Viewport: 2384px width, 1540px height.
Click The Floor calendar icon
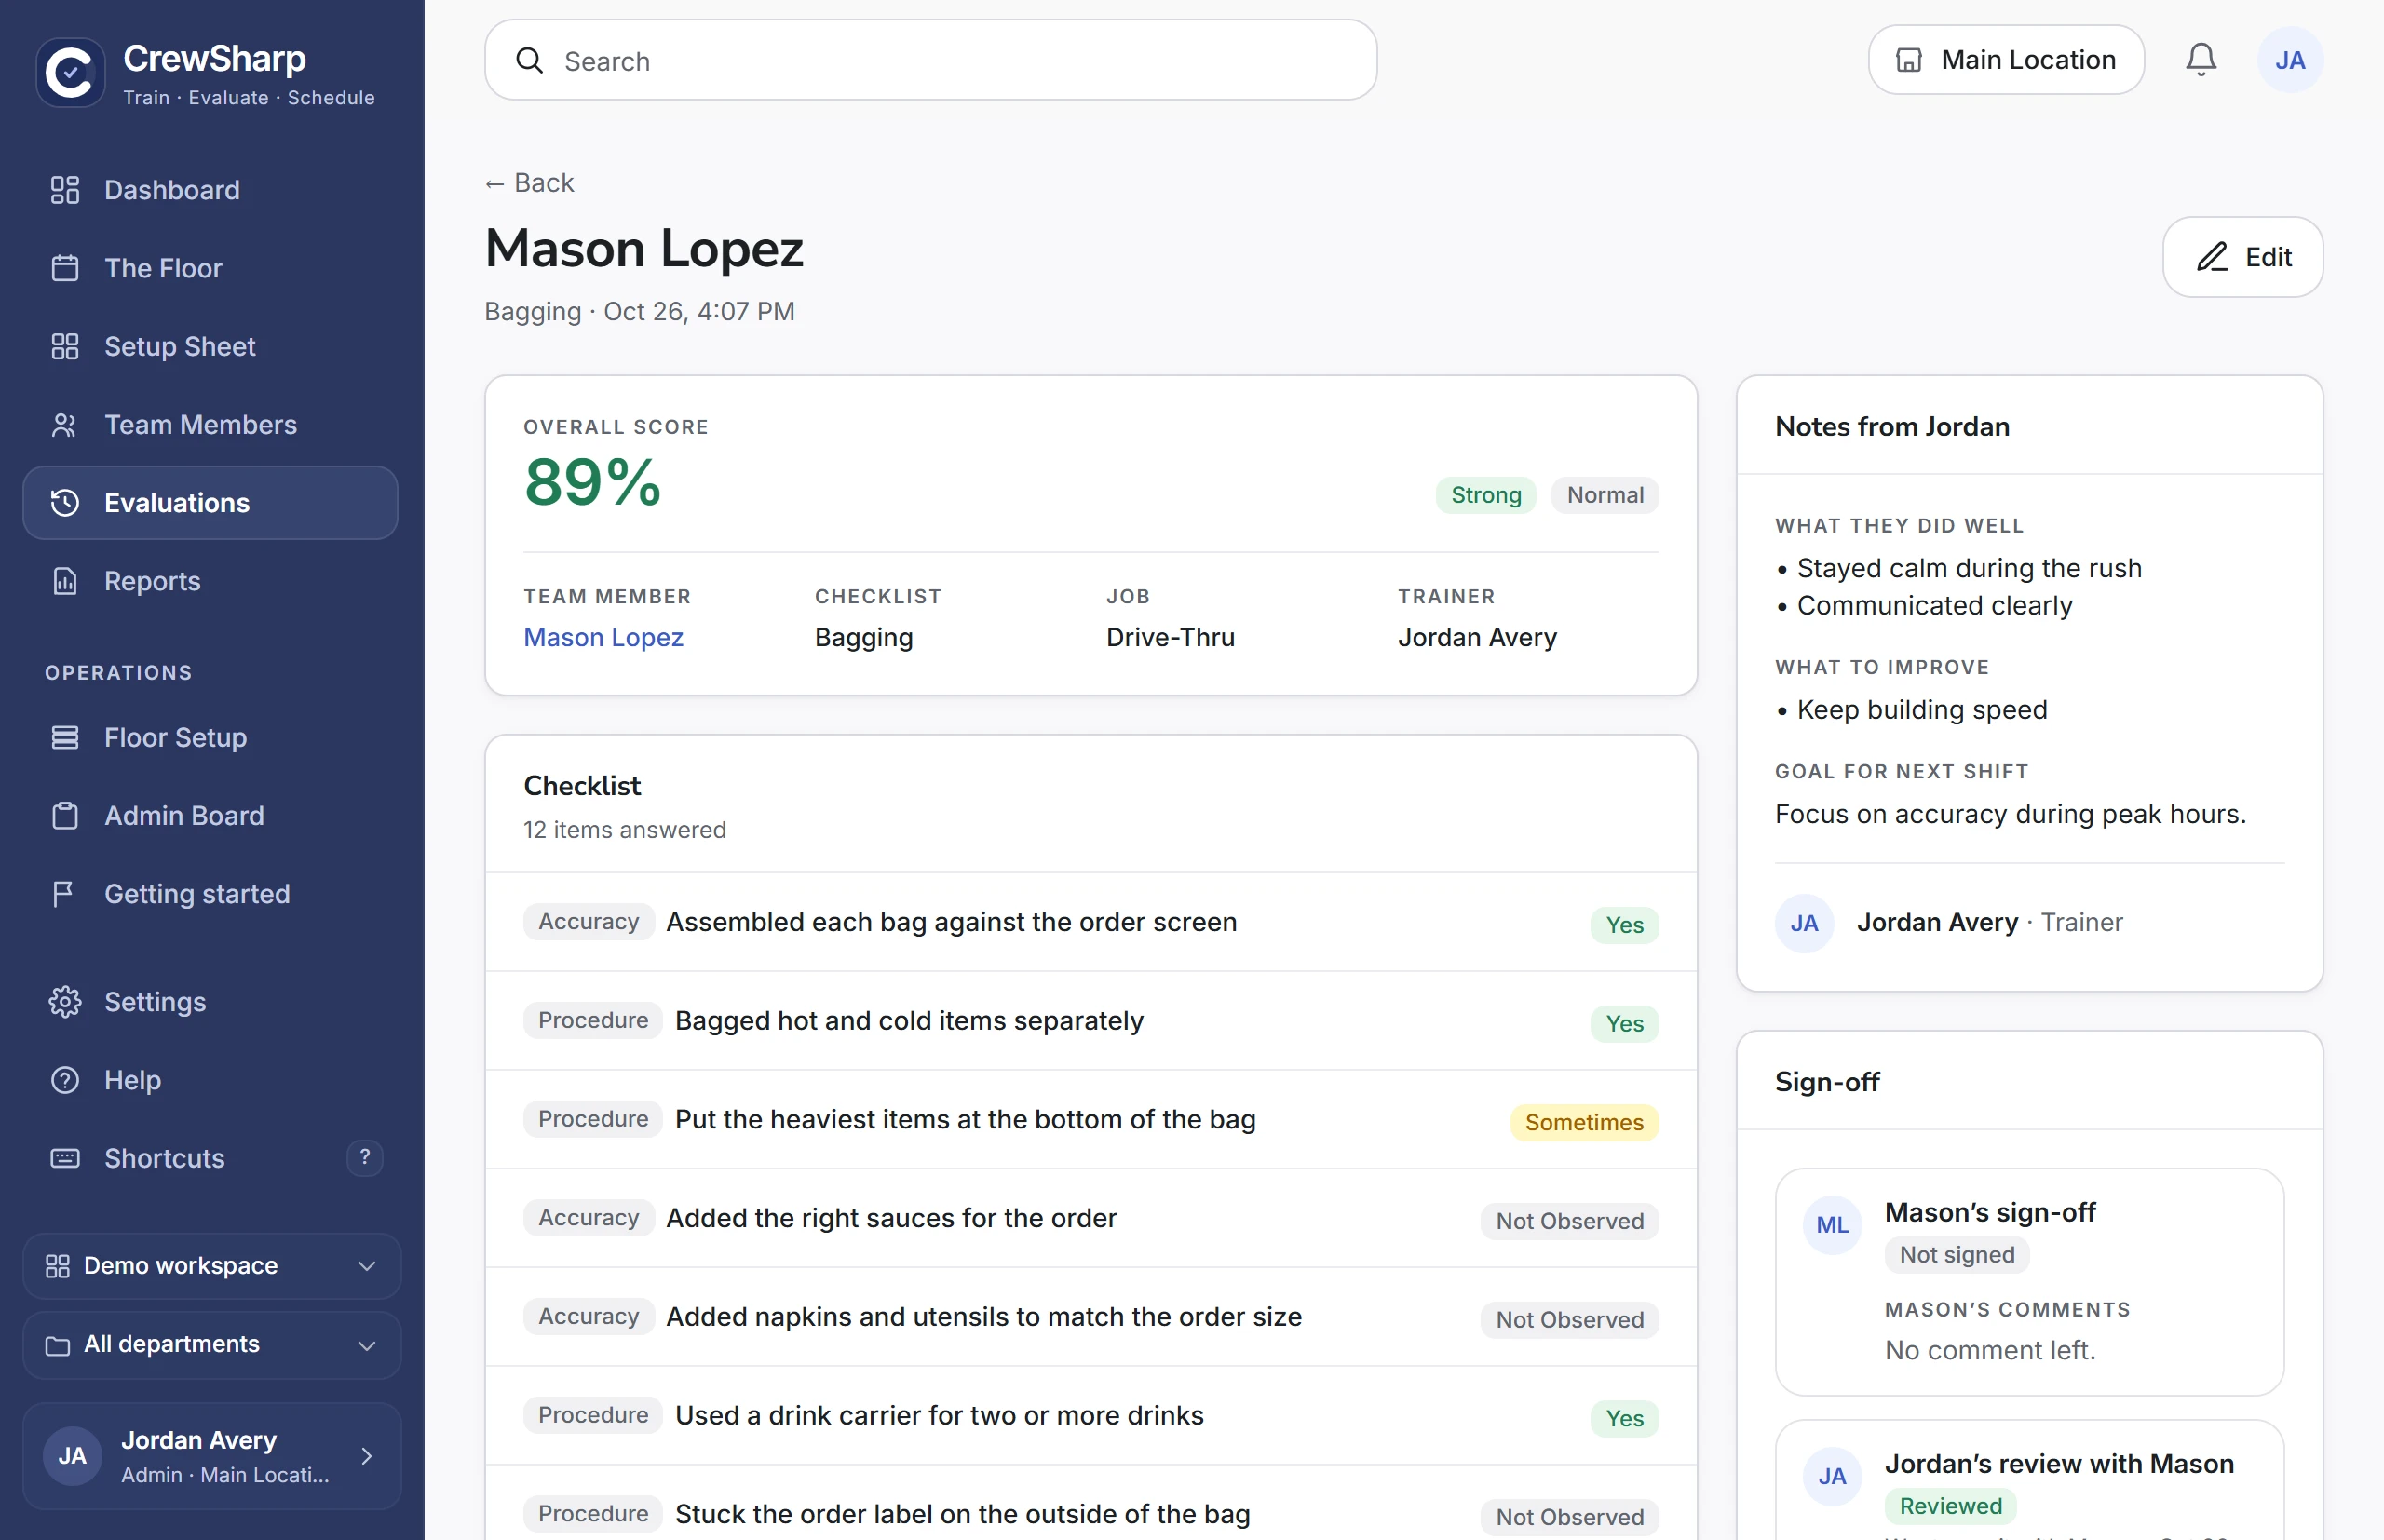pyautogui.click(x=65, y=268)
